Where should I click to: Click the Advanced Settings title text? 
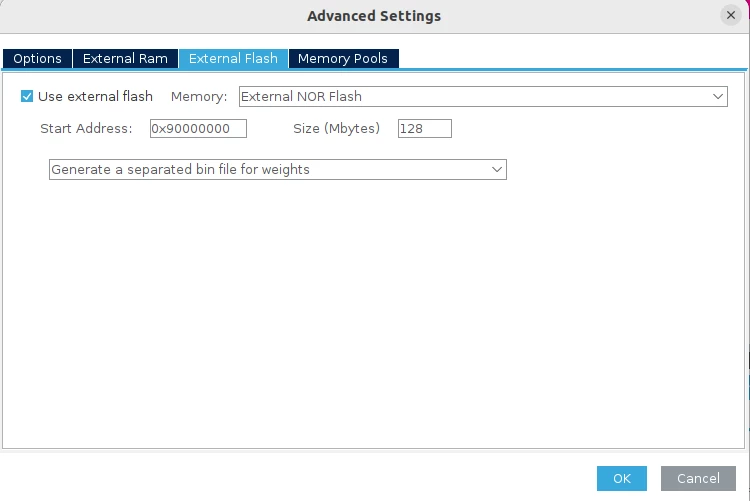coord(374,16)
